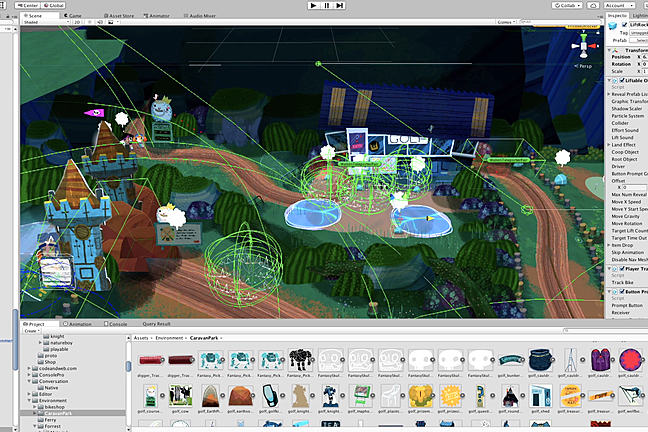Select the golf_shed asset thumbnail
The height and width of the screenshot is (432, 648).
[x=540, y=396]
